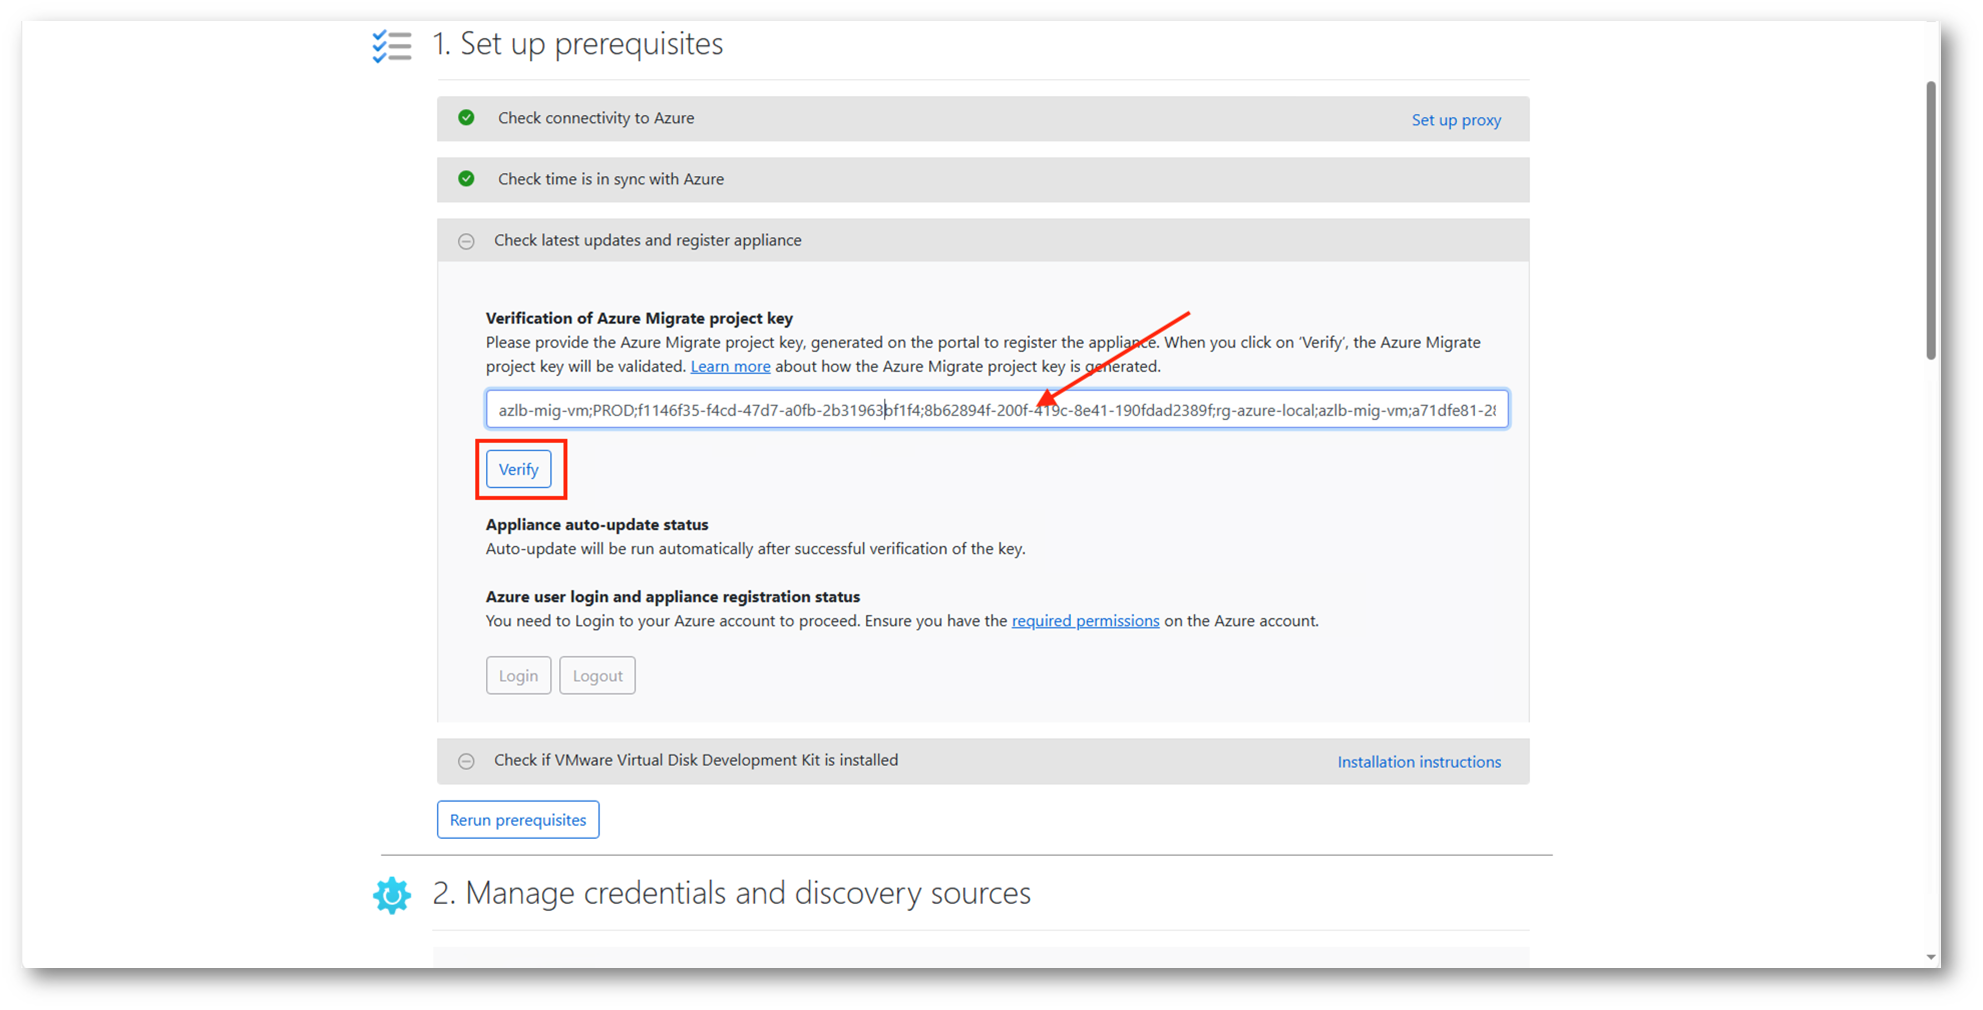Click the gear icon beside Manage credentials
Image resolution: width=1983 pixels, height=1010 pixels.
point(392,895)
